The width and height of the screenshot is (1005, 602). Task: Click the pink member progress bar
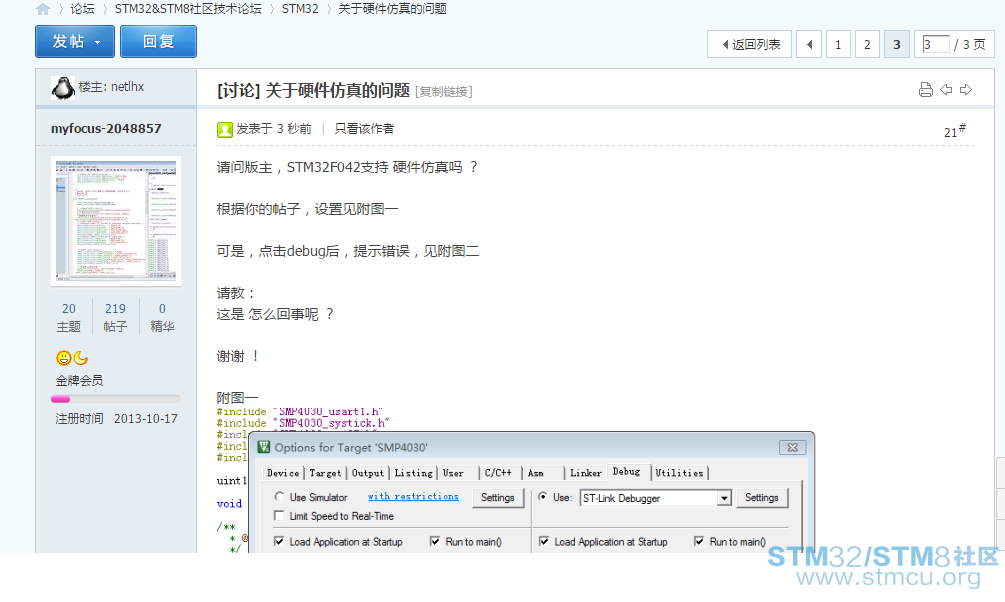[61, 399]
